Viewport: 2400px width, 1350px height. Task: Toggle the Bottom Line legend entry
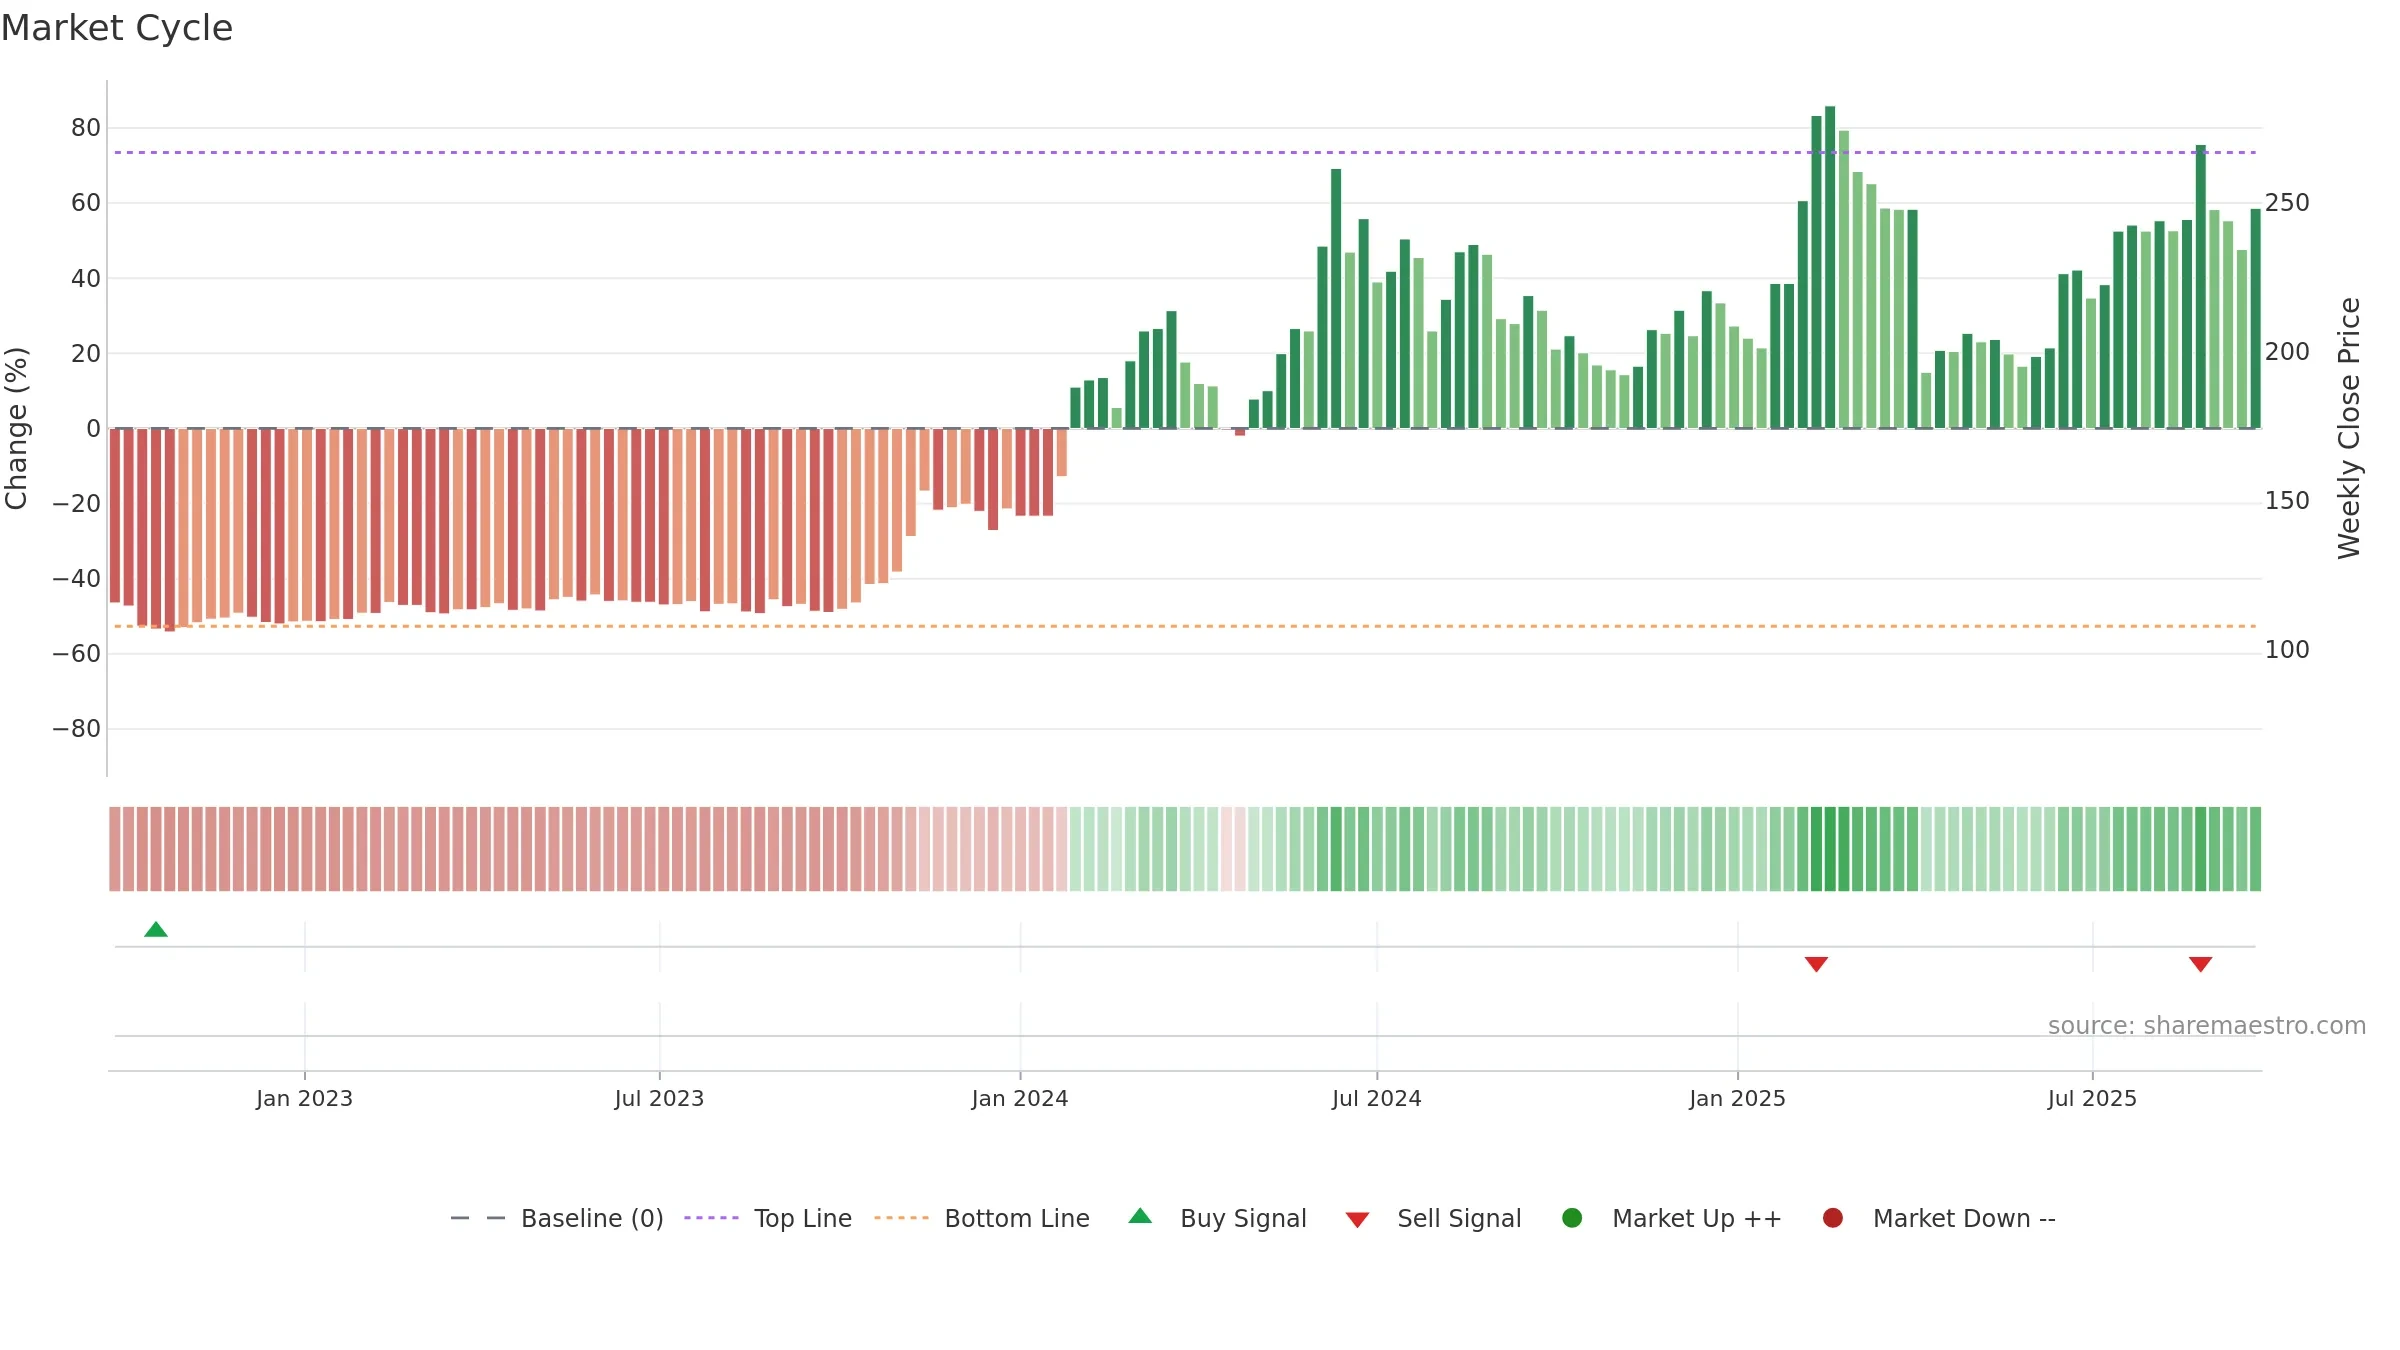click(982, 1218)
